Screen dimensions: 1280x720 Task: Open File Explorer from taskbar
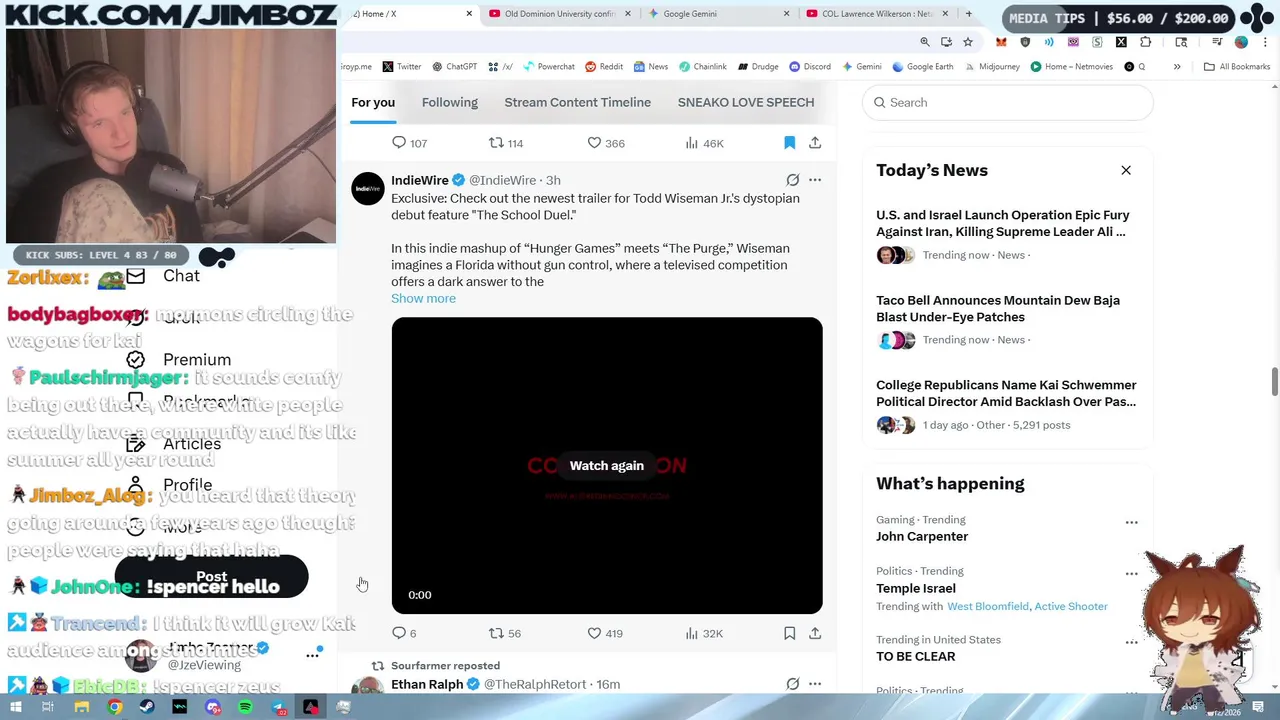pyautogui.click(x=82, y=707)
